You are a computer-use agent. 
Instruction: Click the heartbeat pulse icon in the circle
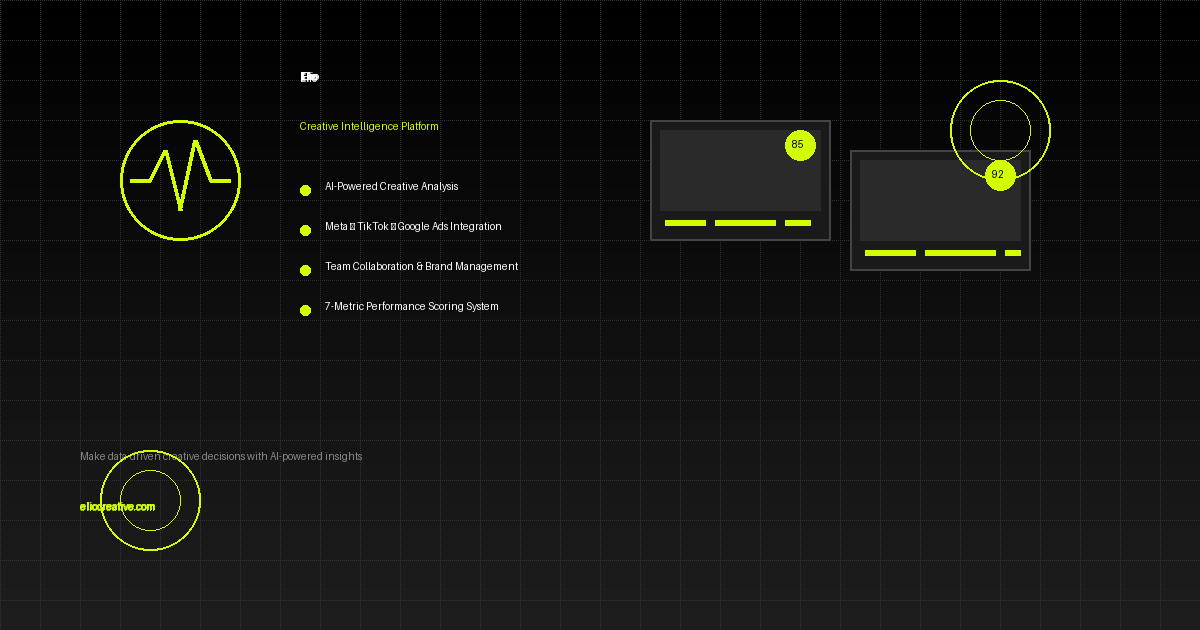(180, 180)
